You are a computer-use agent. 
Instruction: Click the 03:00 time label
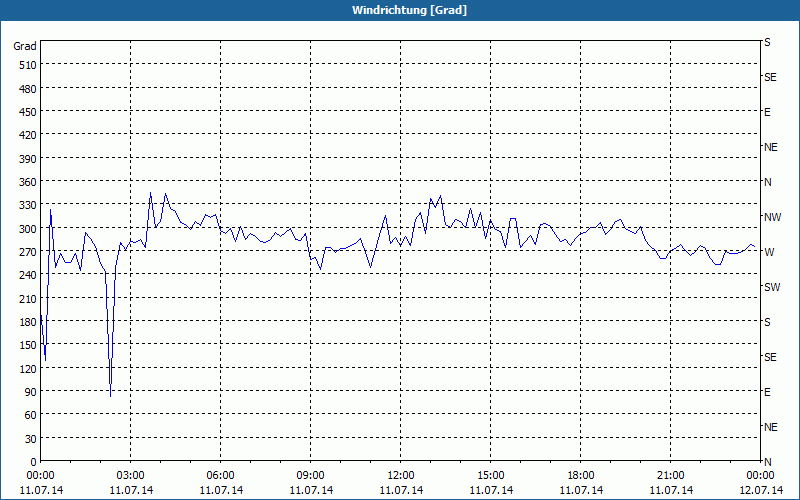coord(130,476)
